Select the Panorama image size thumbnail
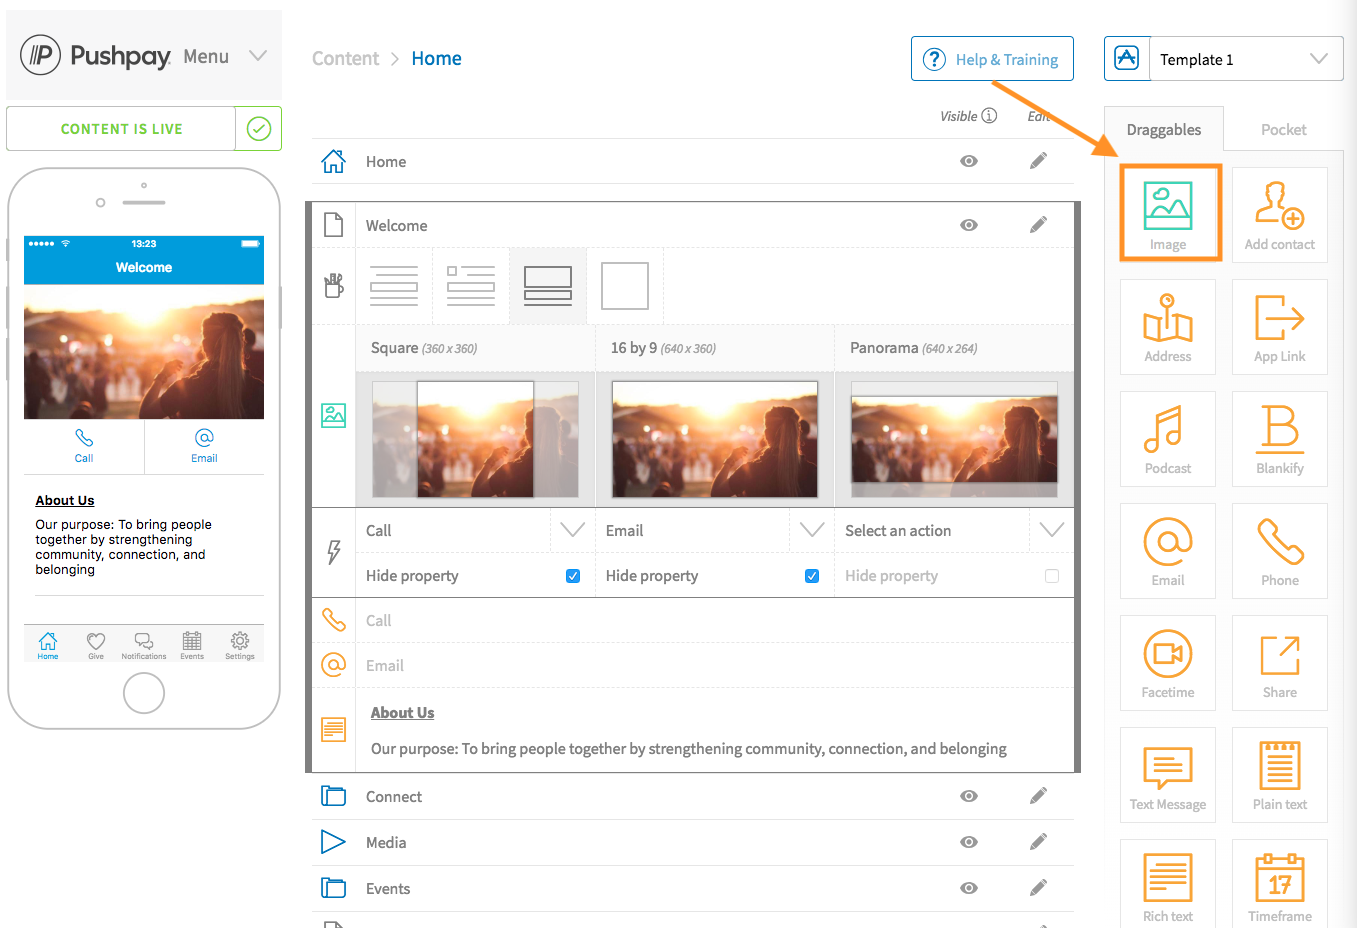 coord(953,439)
